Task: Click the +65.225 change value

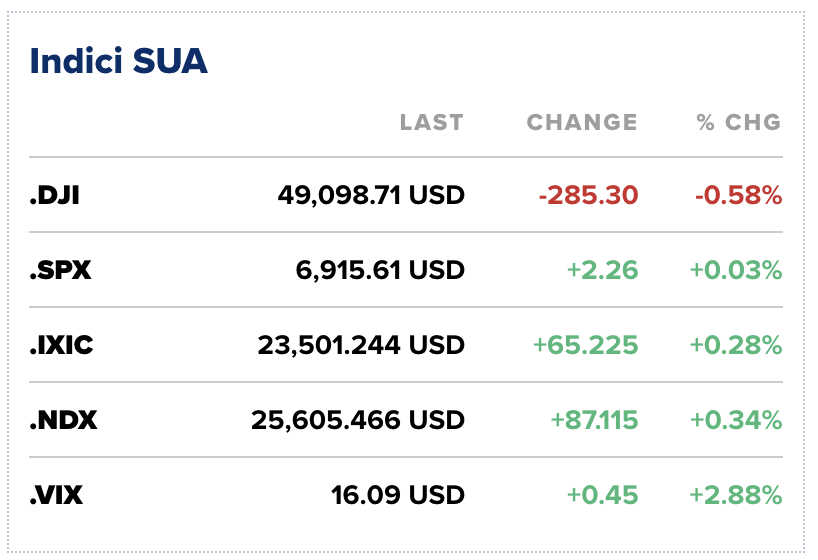Action: pos(586,345)
